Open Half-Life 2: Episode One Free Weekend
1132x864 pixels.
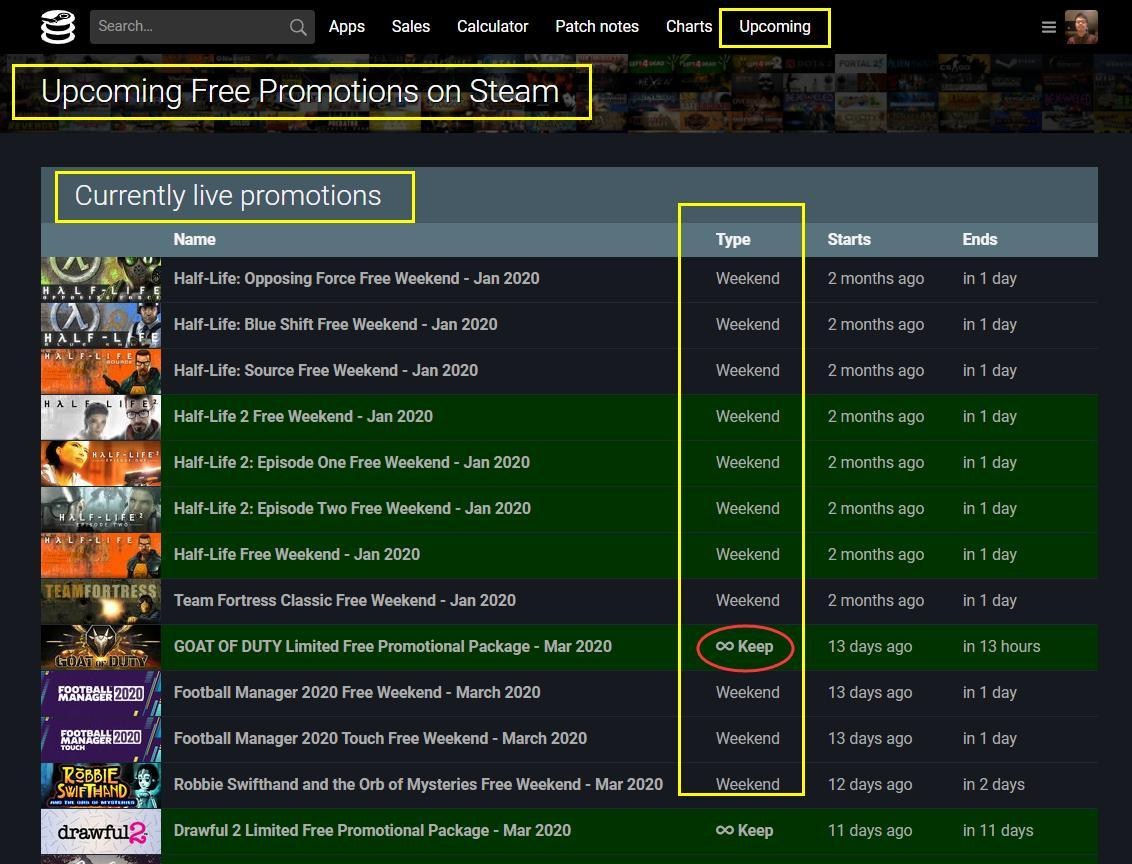[x=352, y=463]
